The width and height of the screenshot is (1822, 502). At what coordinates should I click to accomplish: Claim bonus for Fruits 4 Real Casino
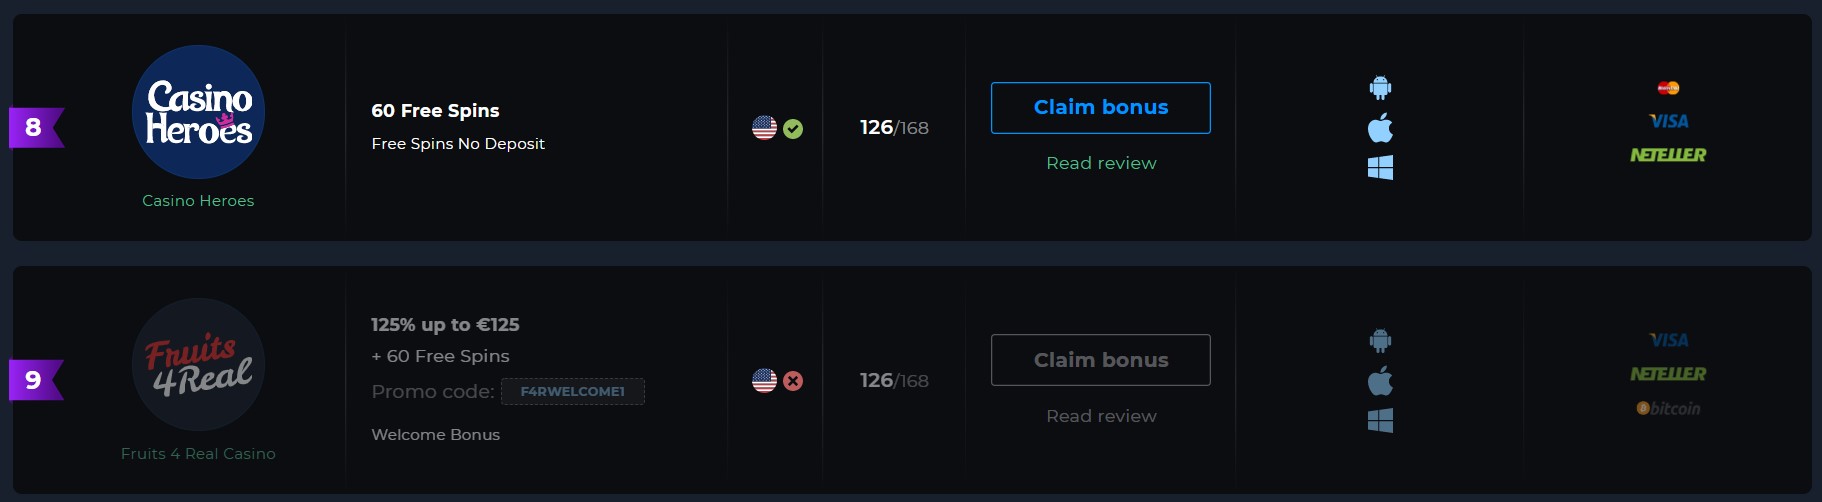1101,360
